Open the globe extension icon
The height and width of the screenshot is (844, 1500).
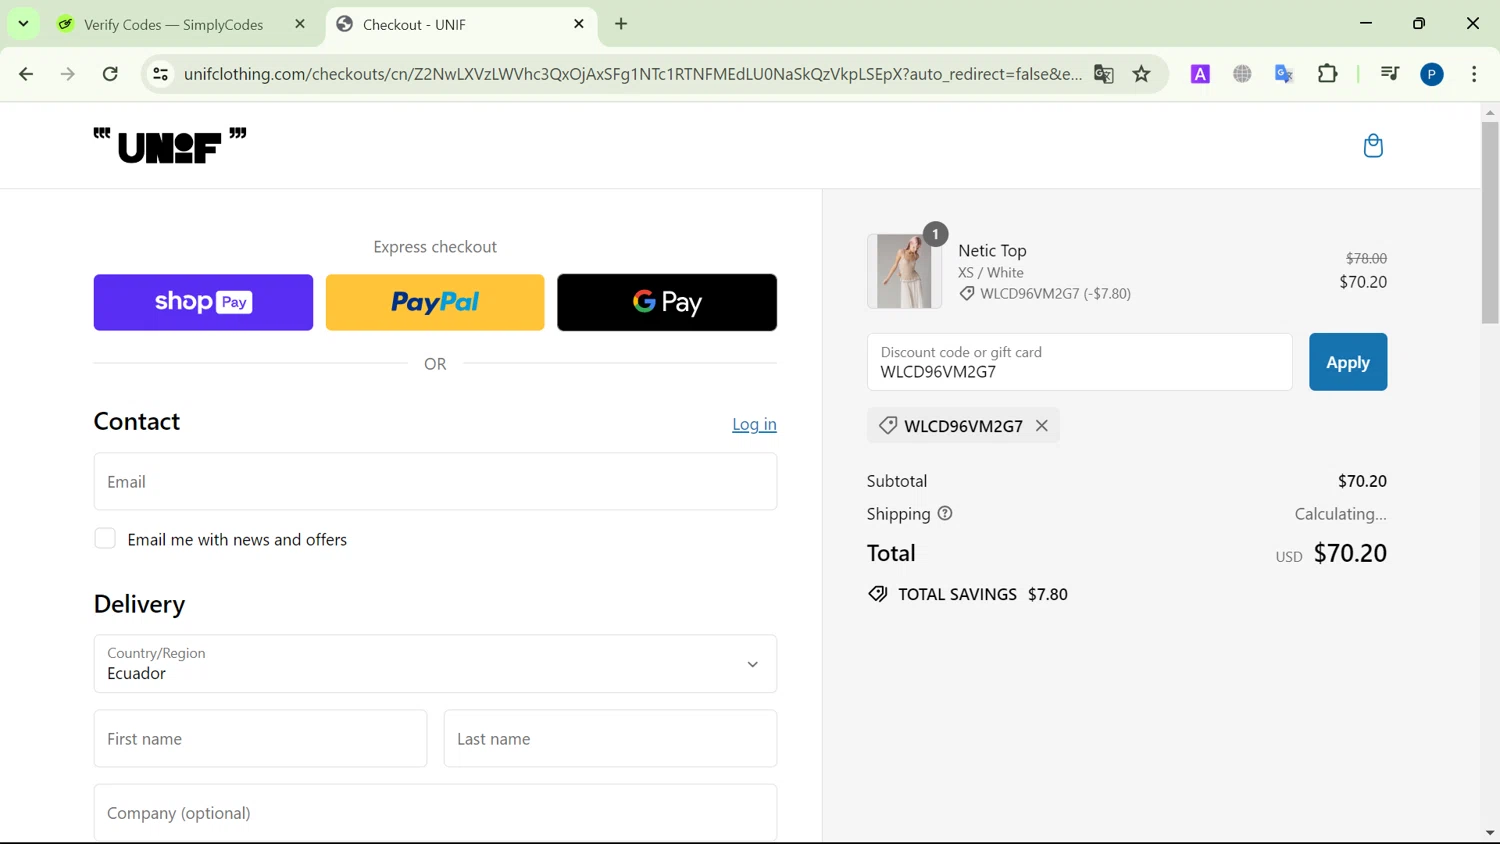pos(1242,74)
